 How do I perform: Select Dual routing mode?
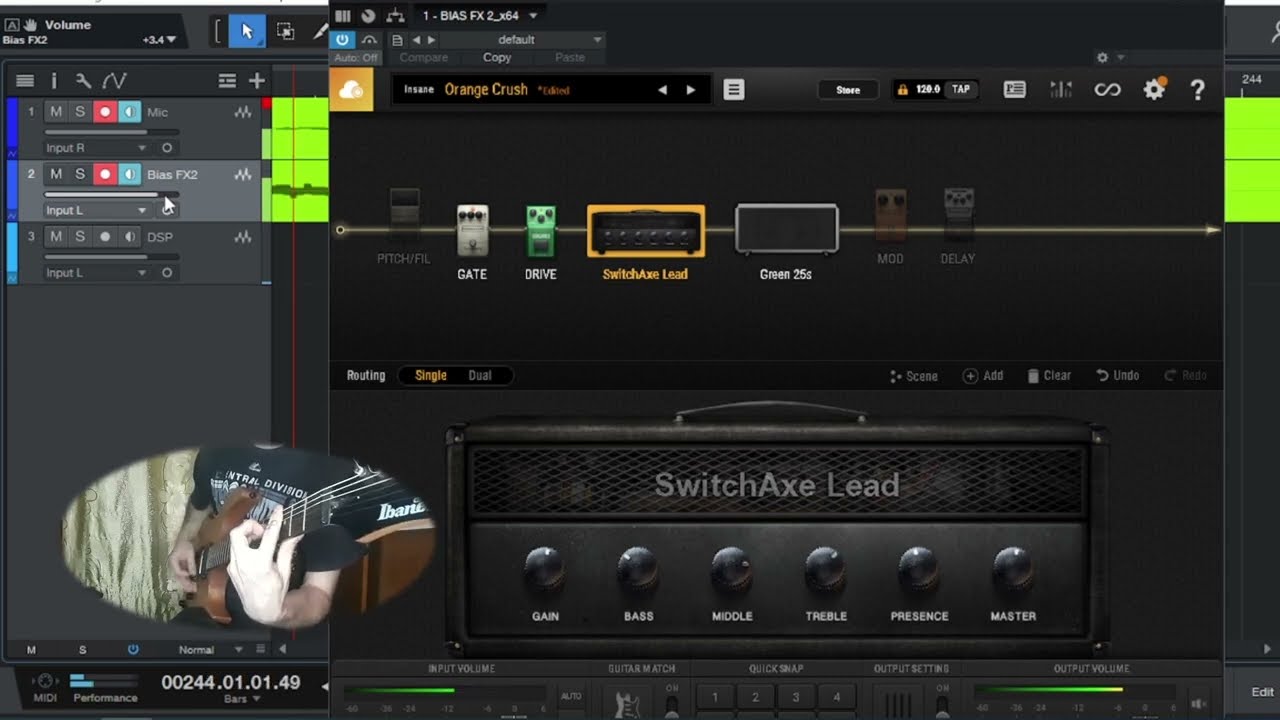click(x=480, y=375)
